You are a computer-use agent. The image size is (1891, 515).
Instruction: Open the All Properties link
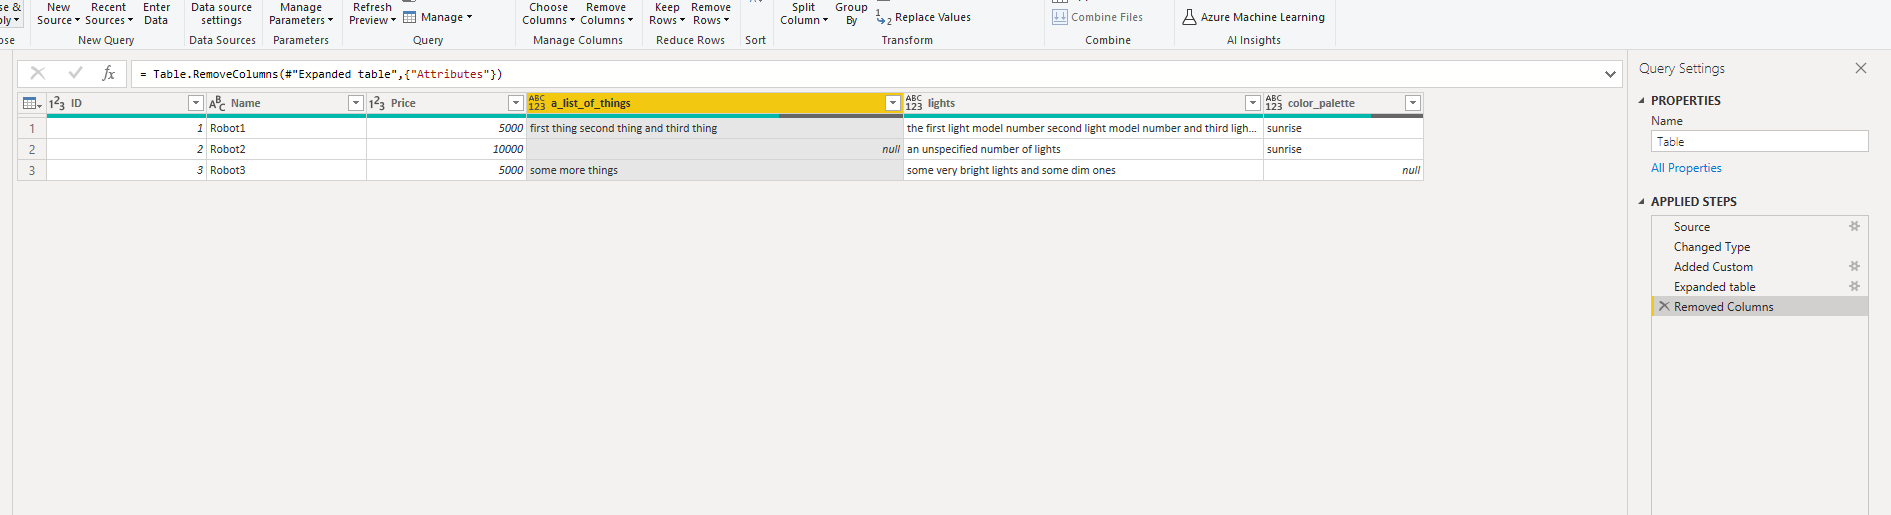coord(1686,168)
